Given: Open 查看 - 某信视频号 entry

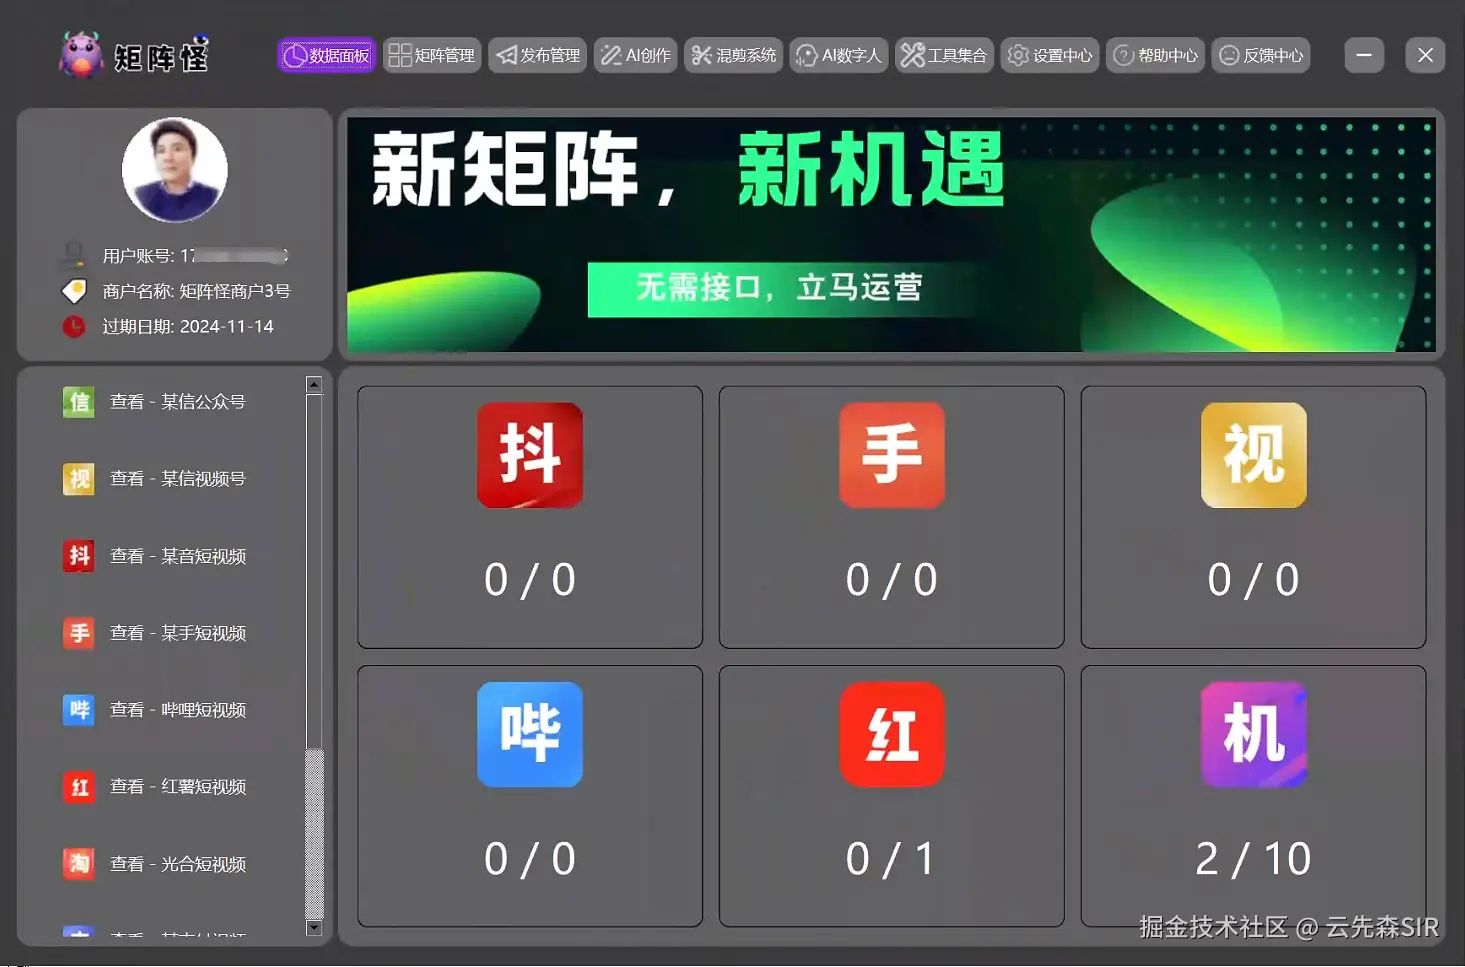Looking at the screenshot, I should pyautogui.click(x=178, y=479).
